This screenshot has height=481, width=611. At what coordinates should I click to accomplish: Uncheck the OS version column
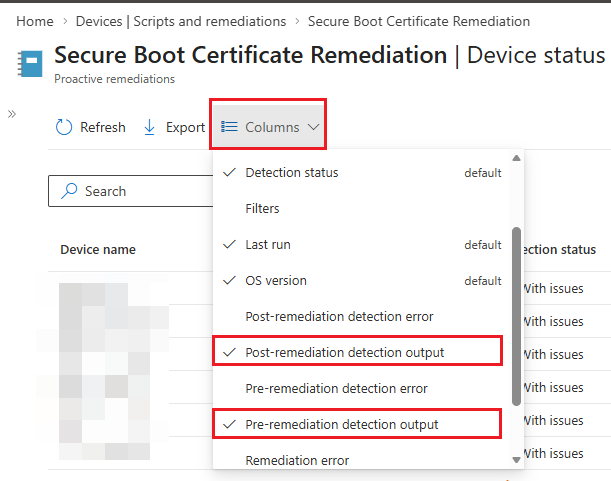[275, 281]
